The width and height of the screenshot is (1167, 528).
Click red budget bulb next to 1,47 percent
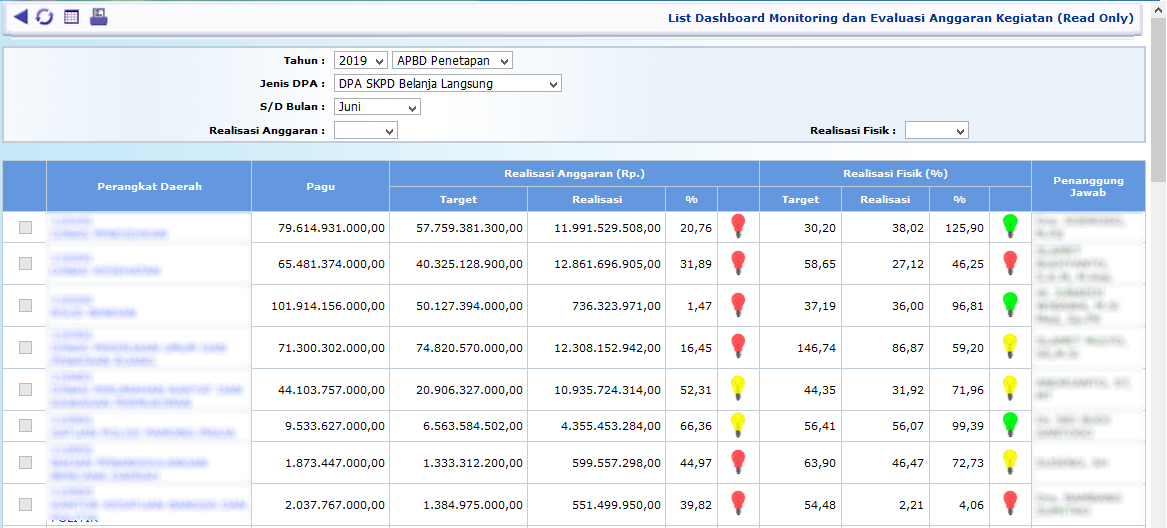(x=738, y=303)
